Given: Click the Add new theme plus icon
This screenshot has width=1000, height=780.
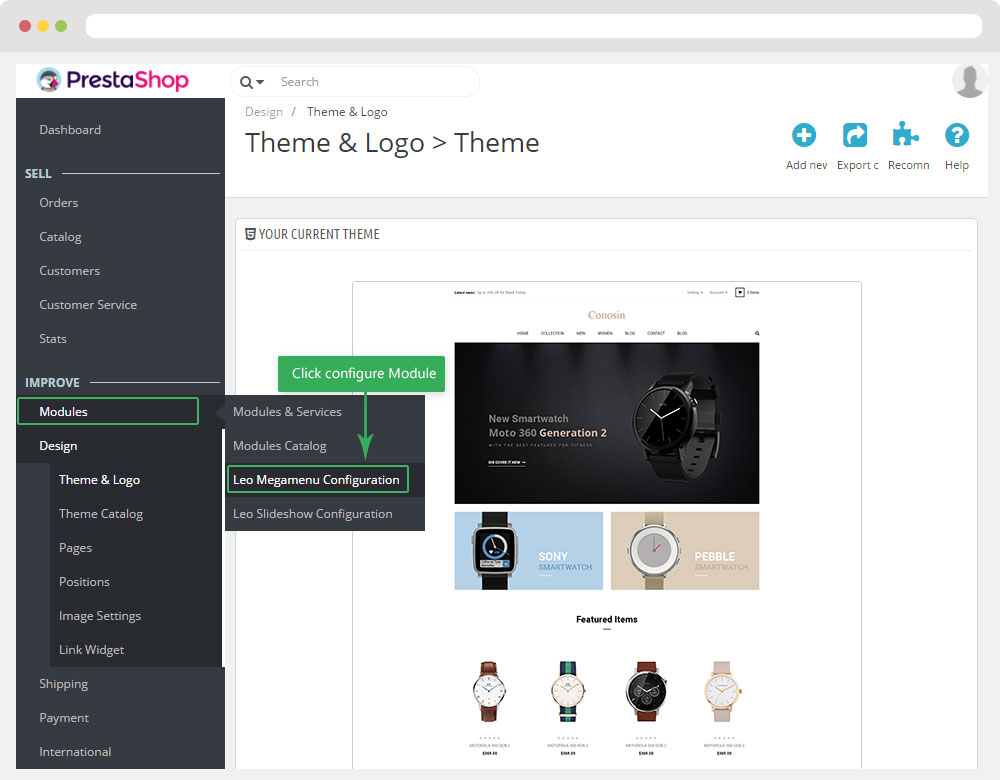Looking at the screenshot, I should [804, 135].
